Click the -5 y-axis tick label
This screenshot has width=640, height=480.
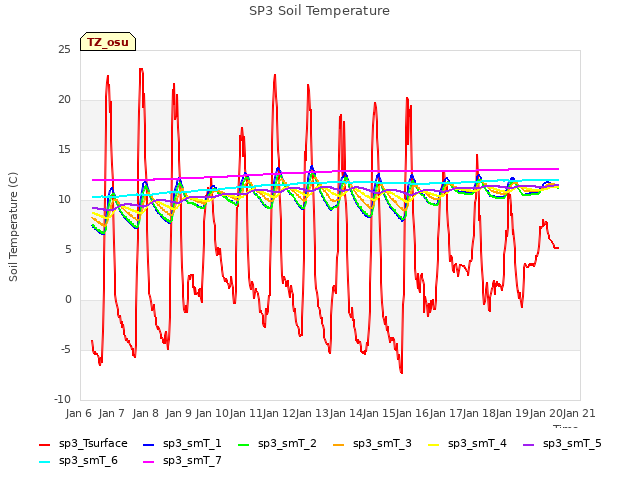click(x=66, y=350)
